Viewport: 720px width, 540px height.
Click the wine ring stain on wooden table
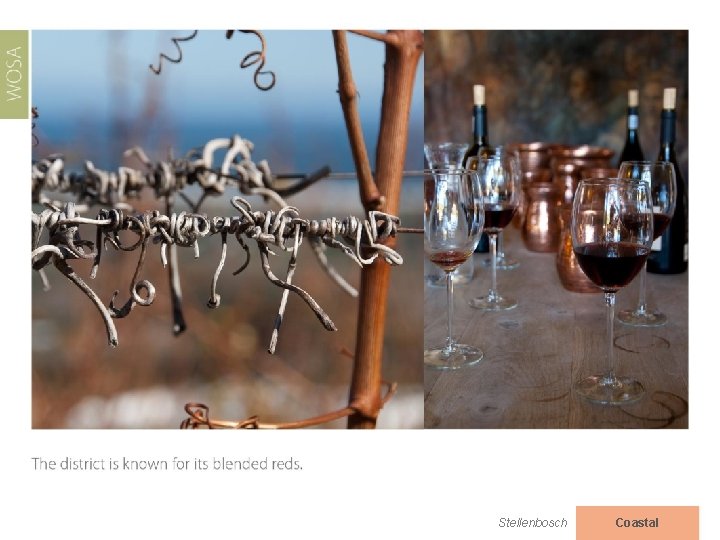pos(641,343)
